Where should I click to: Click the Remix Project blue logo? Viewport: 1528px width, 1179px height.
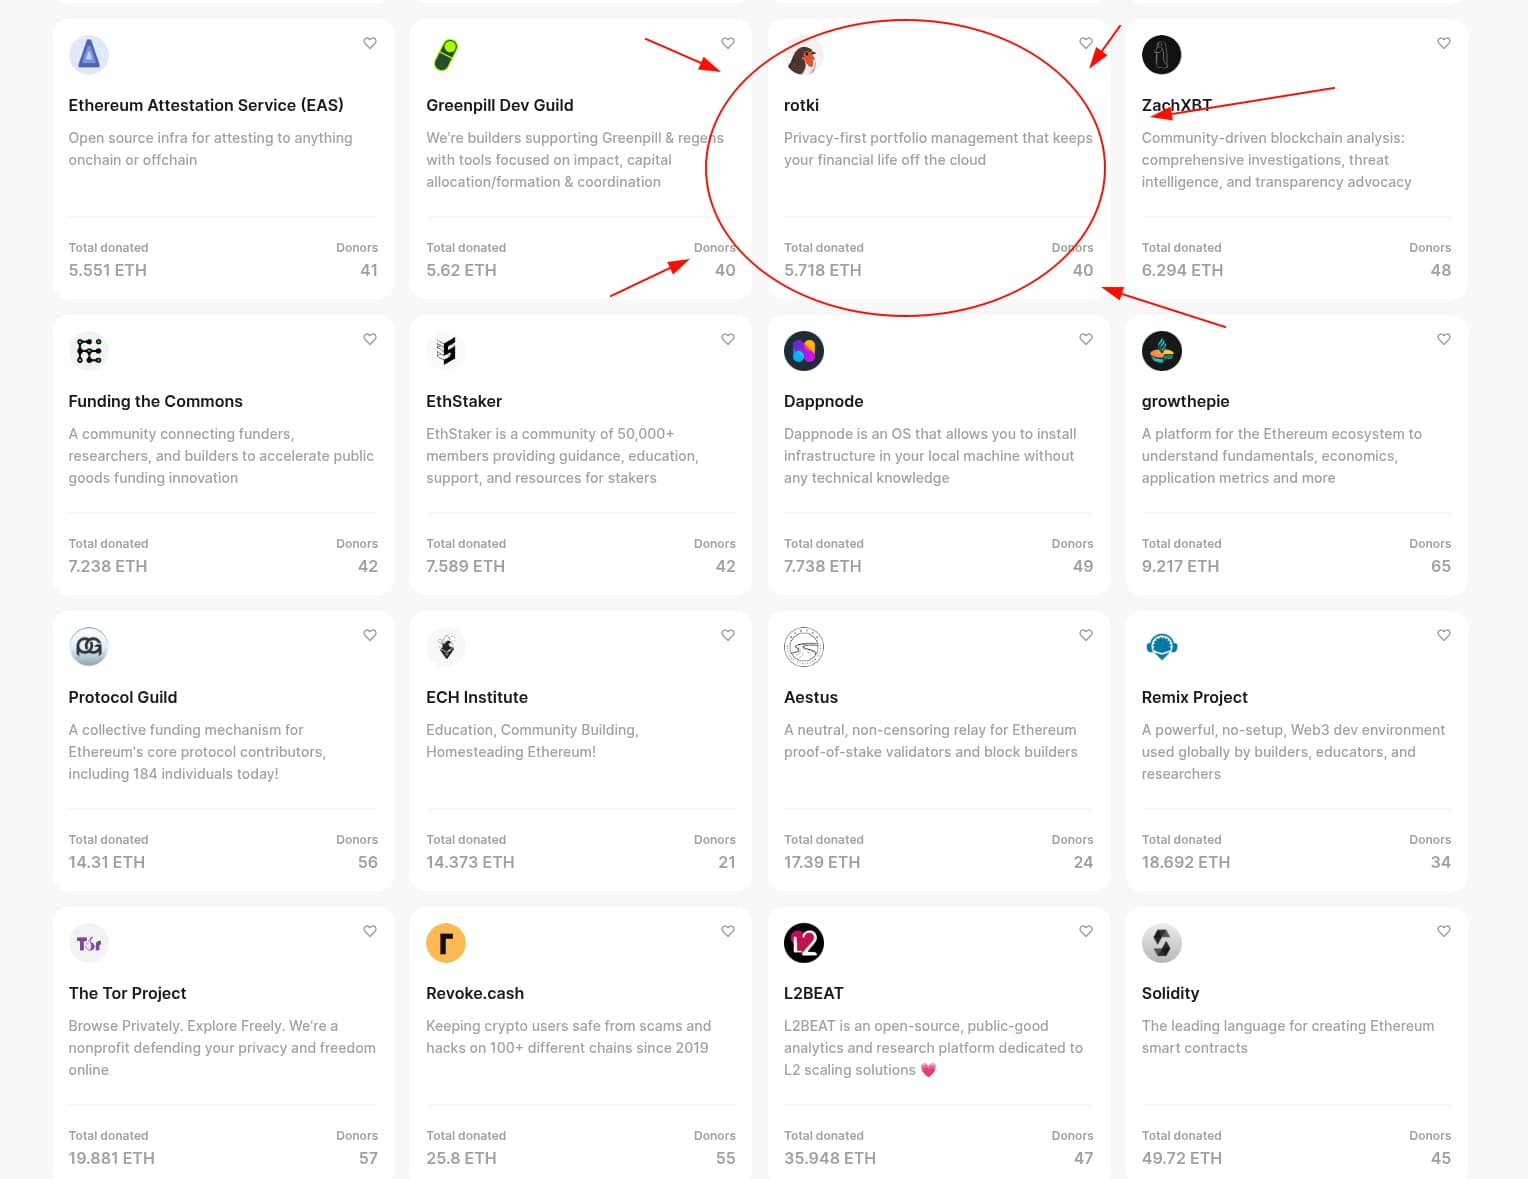click(x=1161, y=647)
